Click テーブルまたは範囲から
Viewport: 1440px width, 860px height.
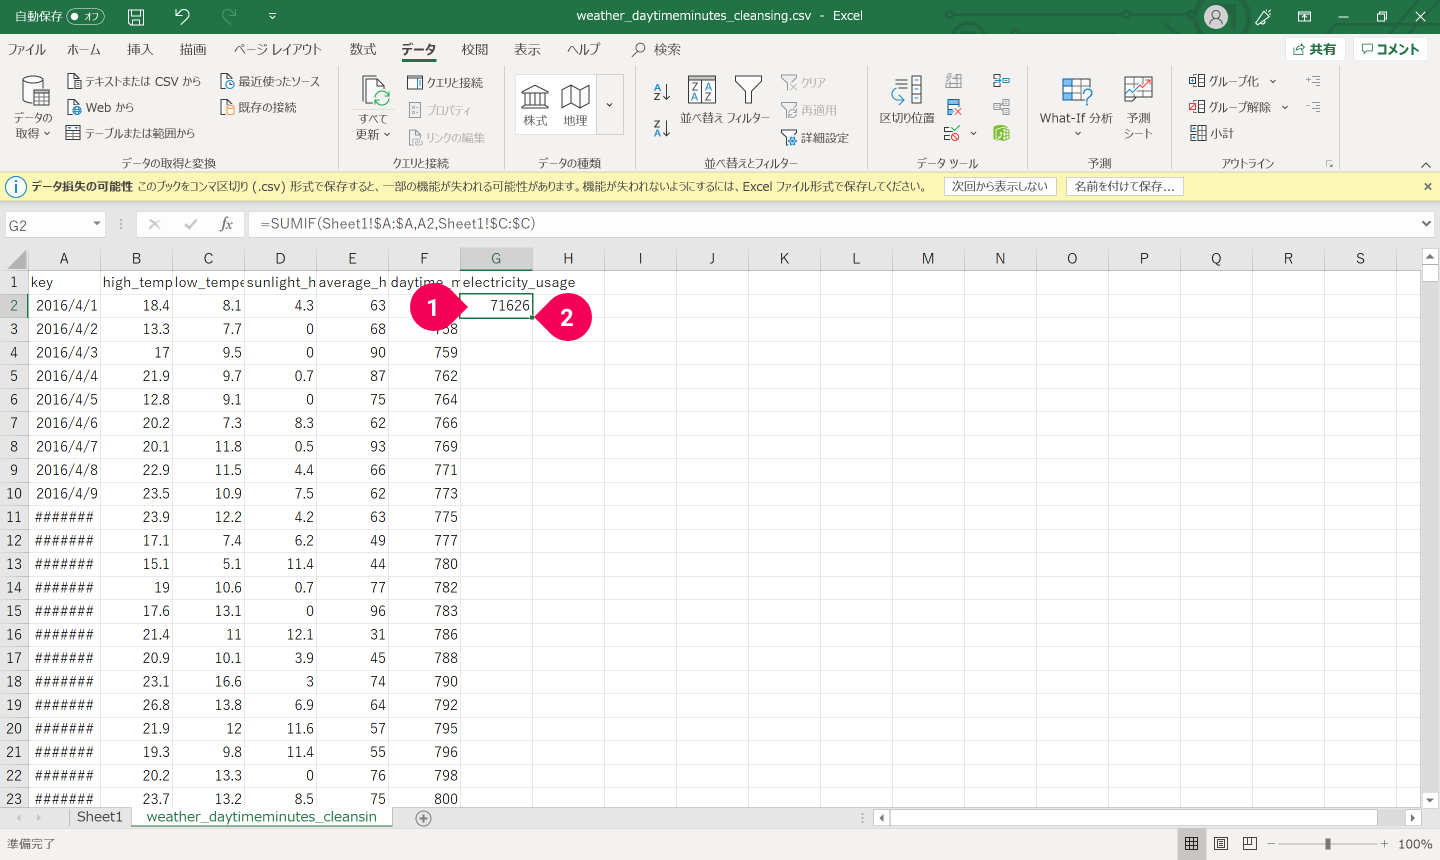coord(131,133)
